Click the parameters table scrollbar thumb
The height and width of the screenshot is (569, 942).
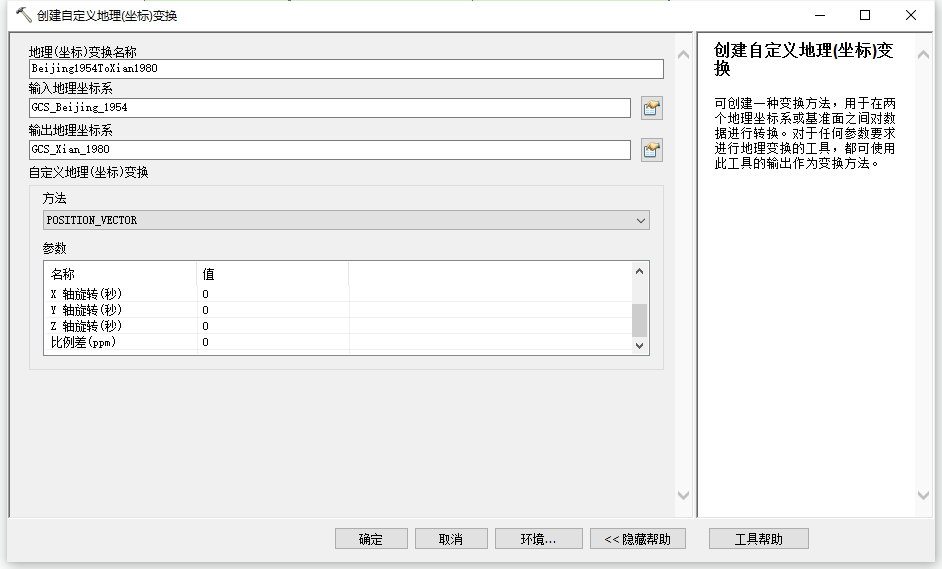click(x=640, y=320)
